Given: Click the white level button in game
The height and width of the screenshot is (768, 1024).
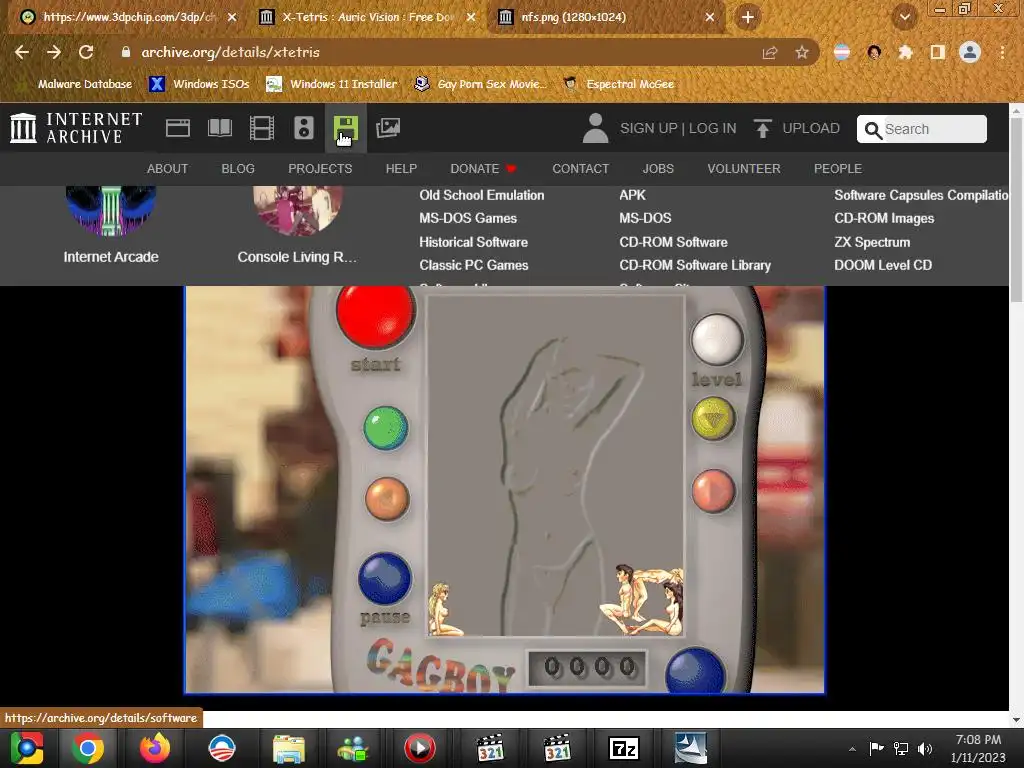Looking at the screenshot, I should [x=716, y=340].
